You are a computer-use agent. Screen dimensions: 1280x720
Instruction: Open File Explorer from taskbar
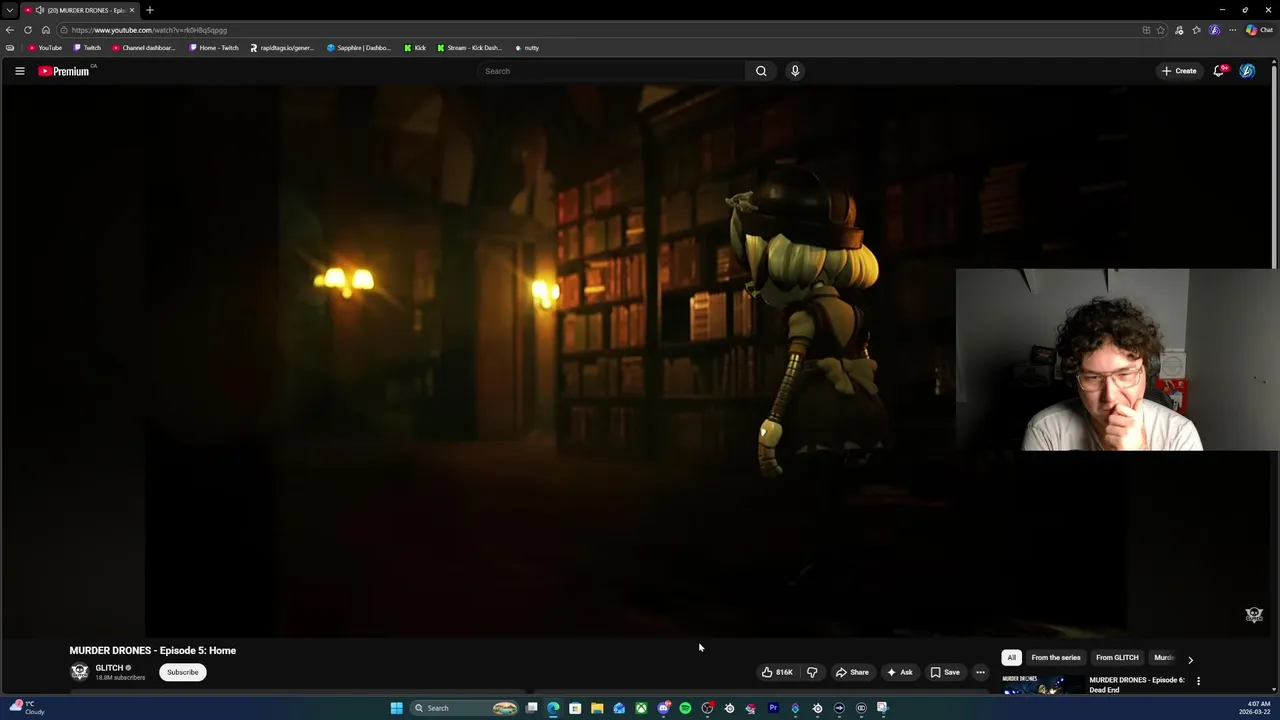(597, 708)
